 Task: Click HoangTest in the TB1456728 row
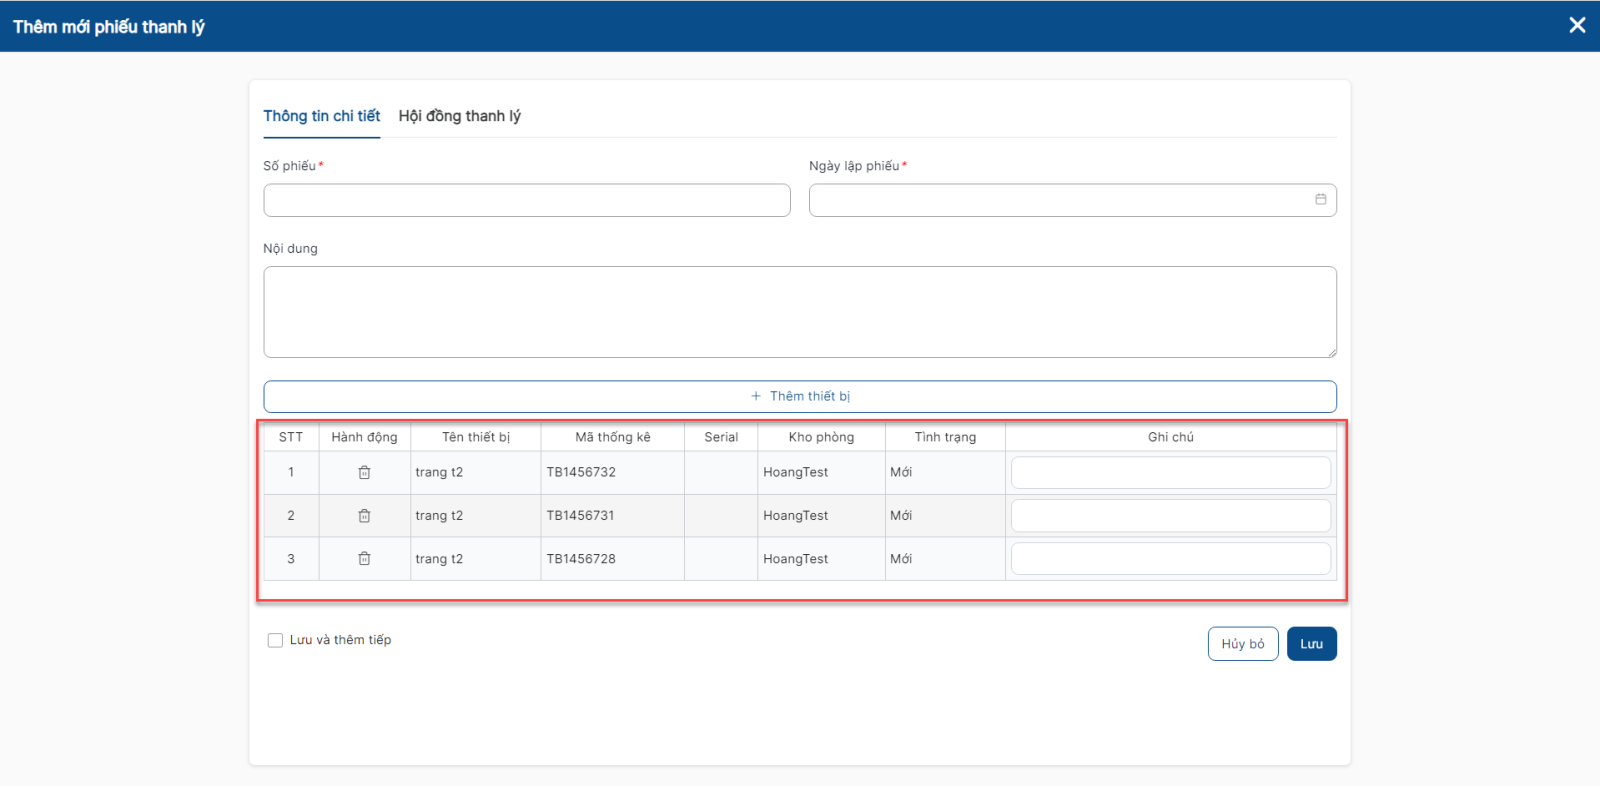coord(796,559)
